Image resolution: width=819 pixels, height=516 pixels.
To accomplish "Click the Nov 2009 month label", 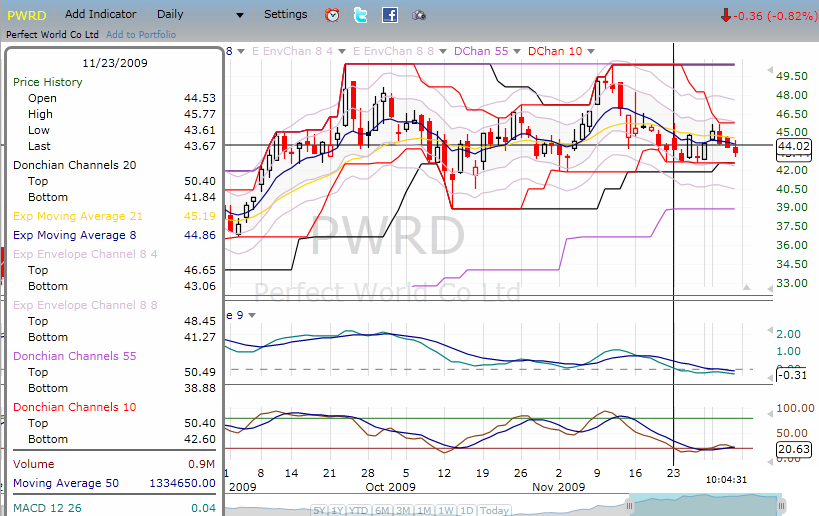I will (558, 487).
